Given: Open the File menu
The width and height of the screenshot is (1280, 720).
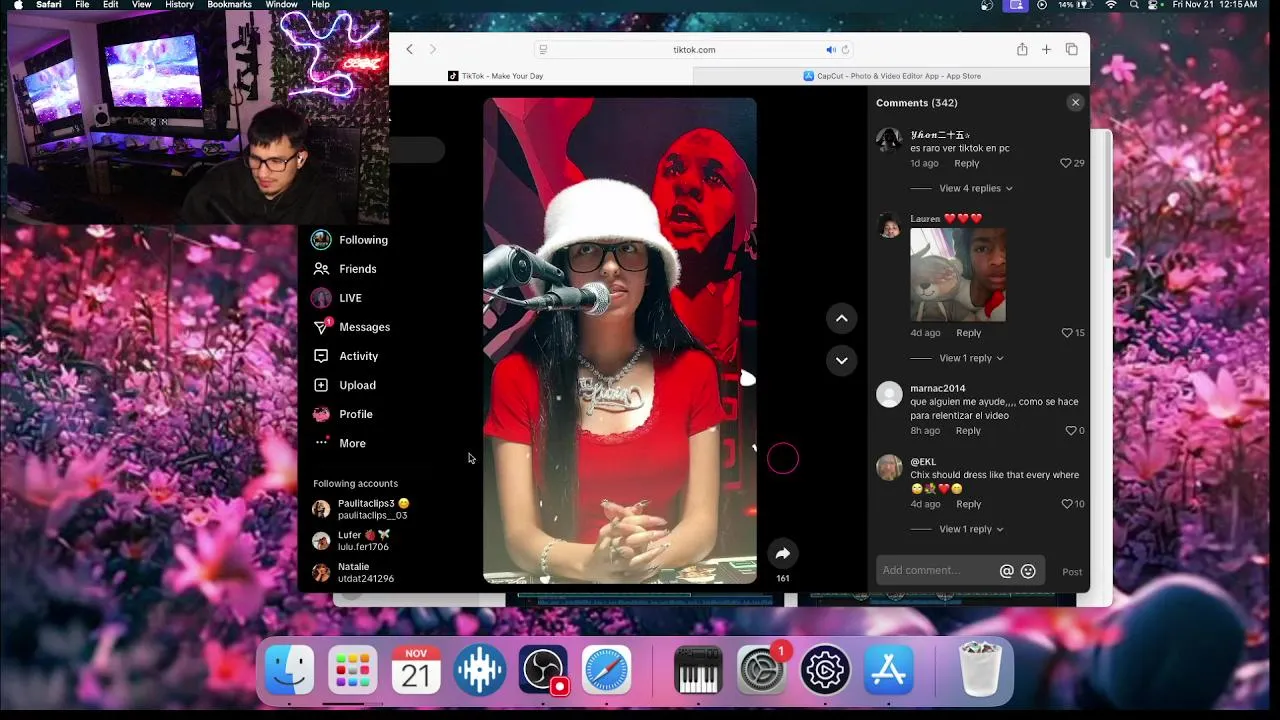Looking at the screenshot, I should (82, 5).
